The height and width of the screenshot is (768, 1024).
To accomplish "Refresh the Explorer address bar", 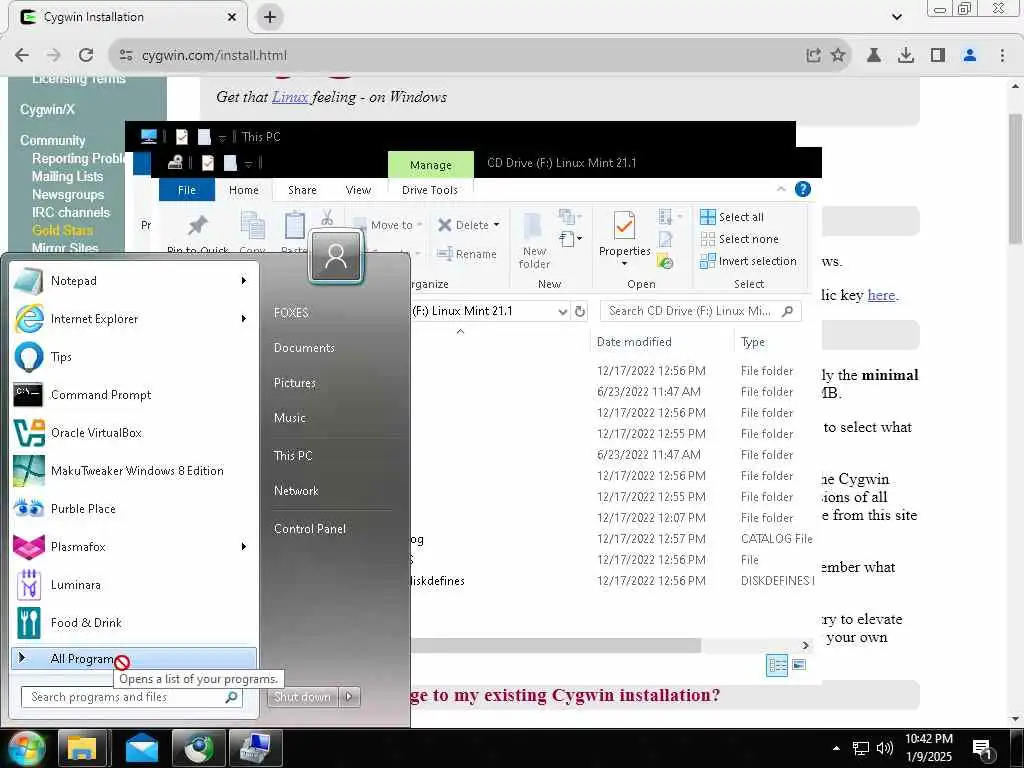I will click(580, 312).
